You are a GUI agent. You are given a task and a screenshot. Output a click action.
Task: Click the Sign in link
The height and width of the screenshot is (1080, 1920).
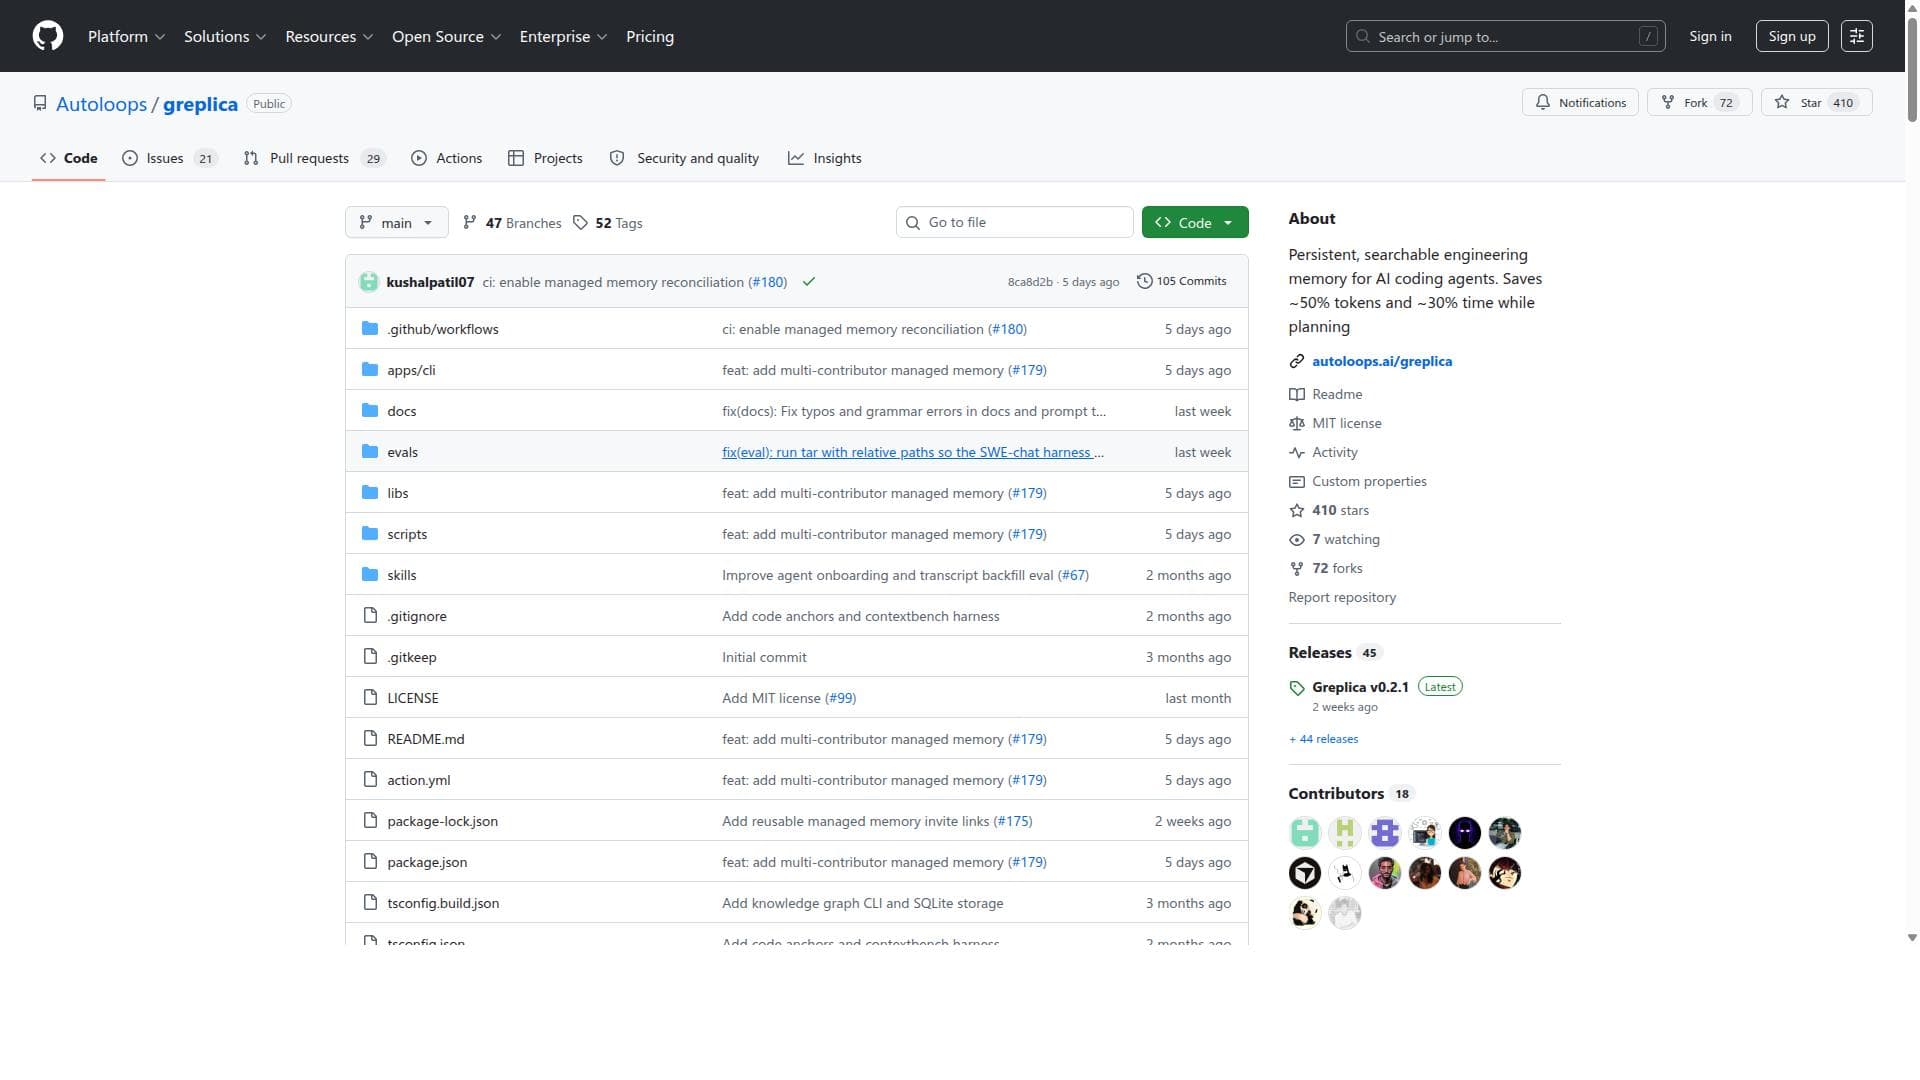click(1710, 36)
